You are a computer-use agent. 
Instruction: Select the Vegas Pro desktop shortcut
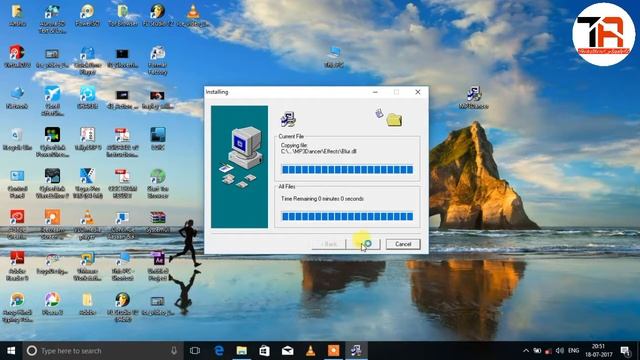pos(87,184)
